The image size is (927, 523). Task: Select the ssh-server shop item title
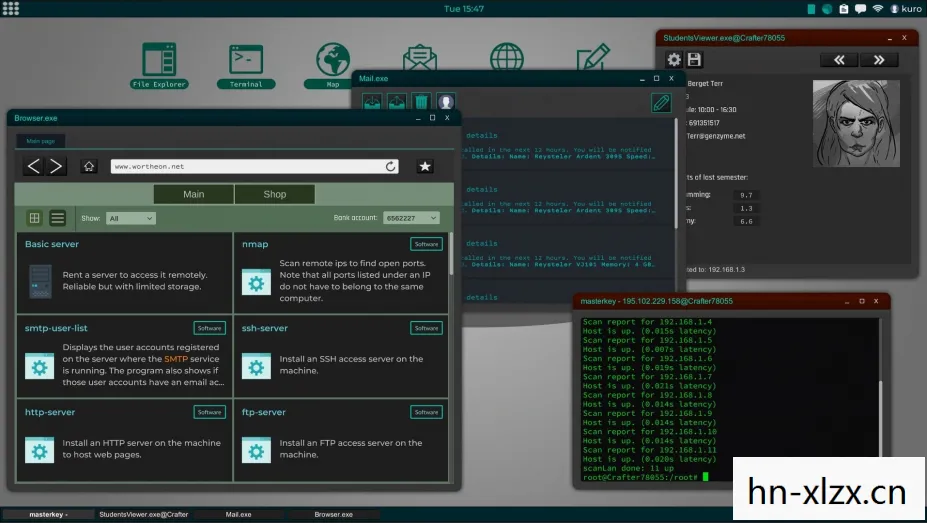264,328
